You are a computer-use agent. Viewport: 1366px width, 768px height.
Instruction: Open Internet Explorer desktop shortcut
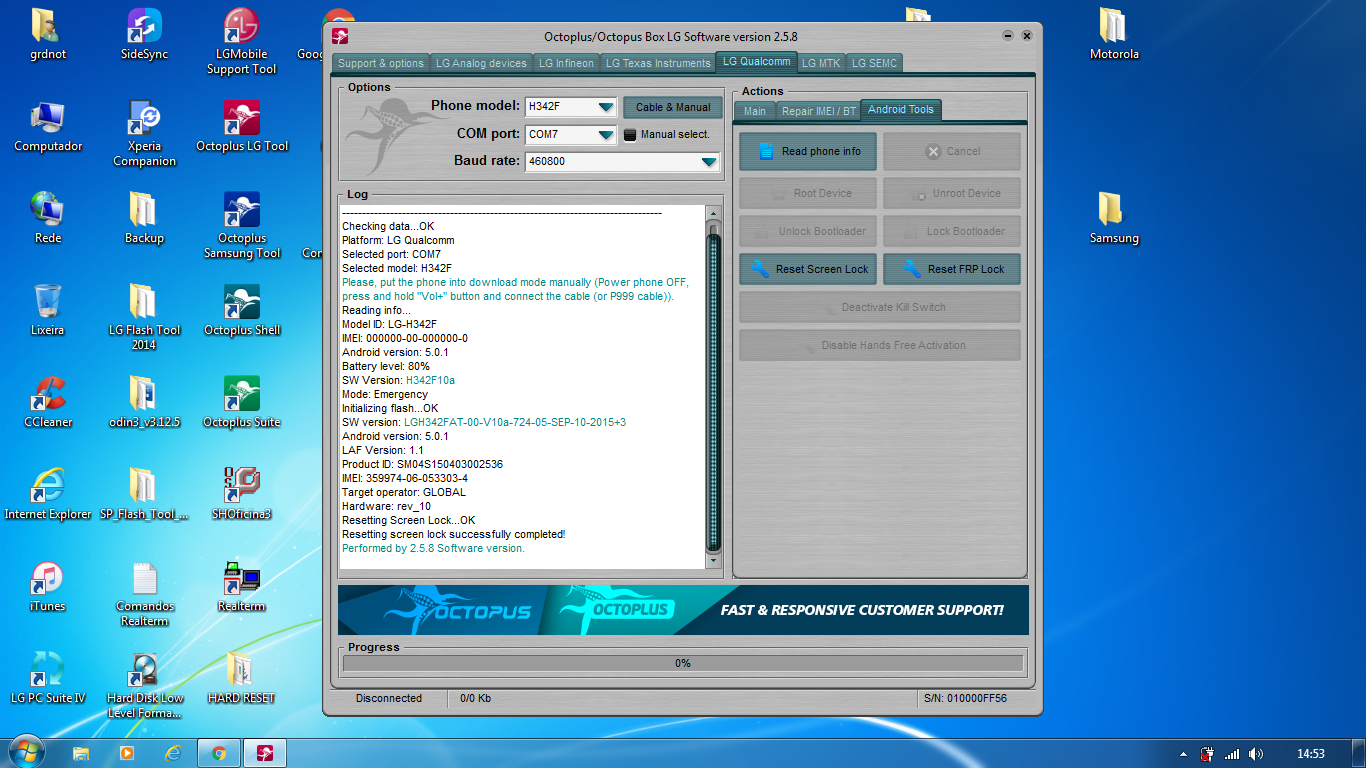tap(48, 494)
